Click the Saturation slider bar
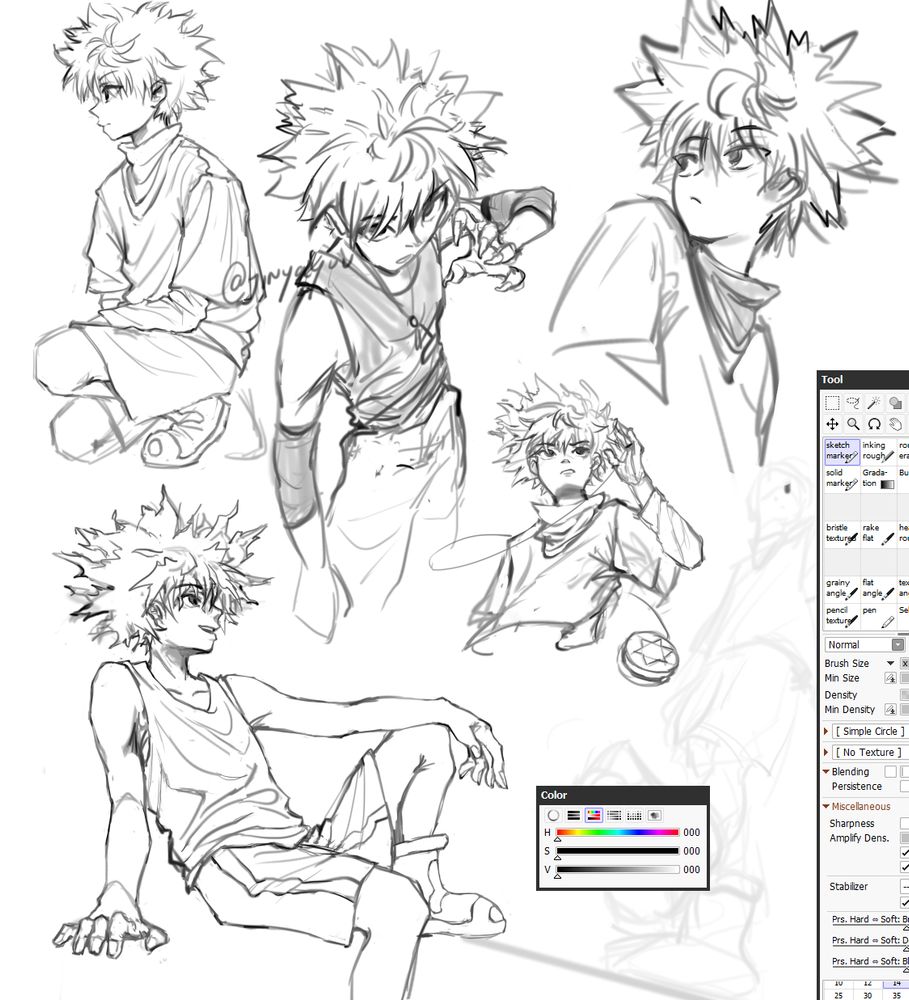Image resolution: width=909 pixels, height=1000 pixels. tap(617, 851)
